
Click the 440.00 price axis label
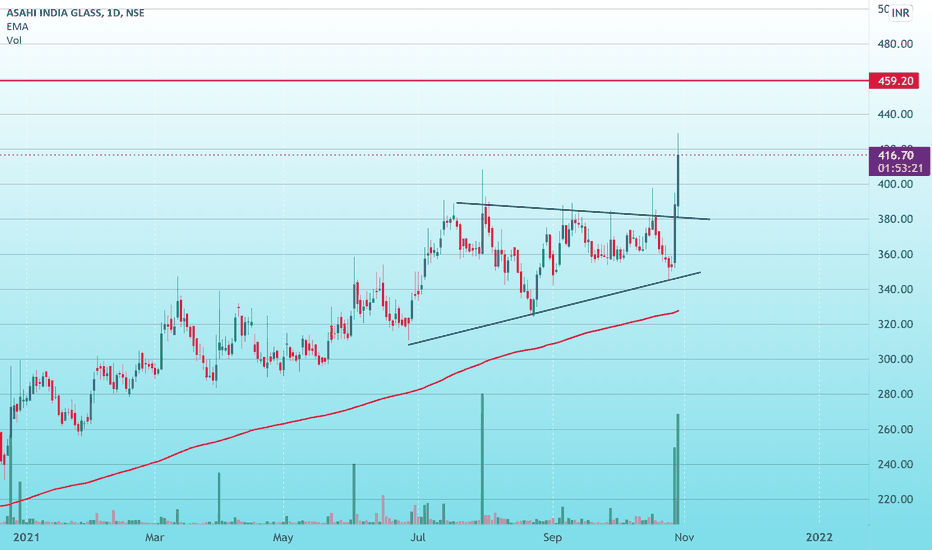pyautogui.click(x=895, y=114)
